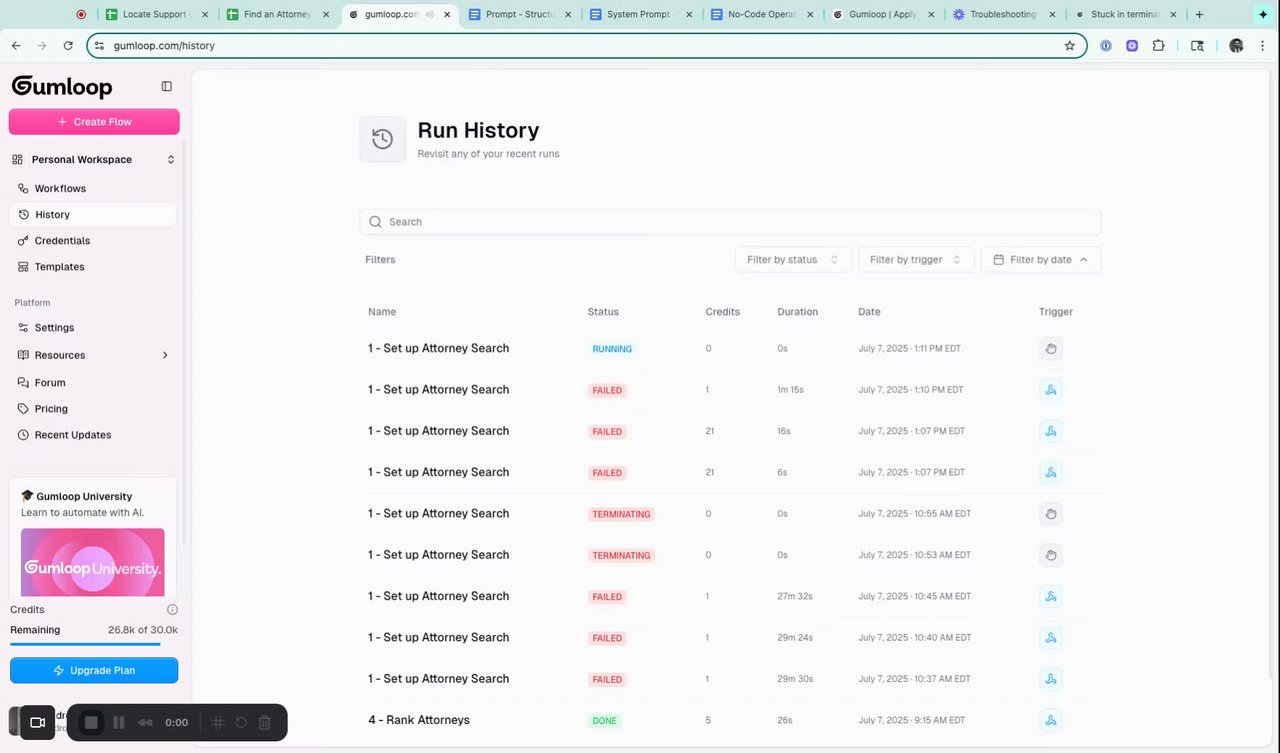
Task: Click the Run History clock icon
Action: click(383, 139)
